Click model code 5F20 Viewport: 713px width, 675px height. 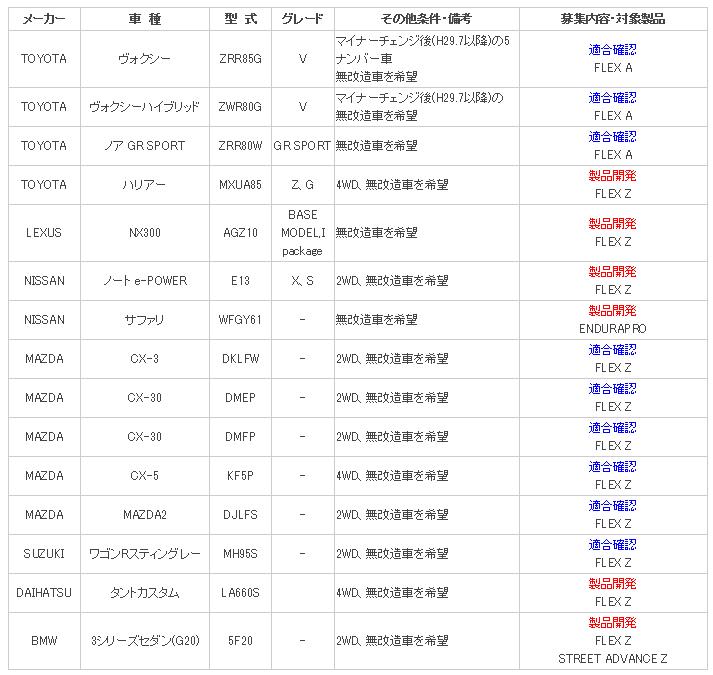[240, 641]
